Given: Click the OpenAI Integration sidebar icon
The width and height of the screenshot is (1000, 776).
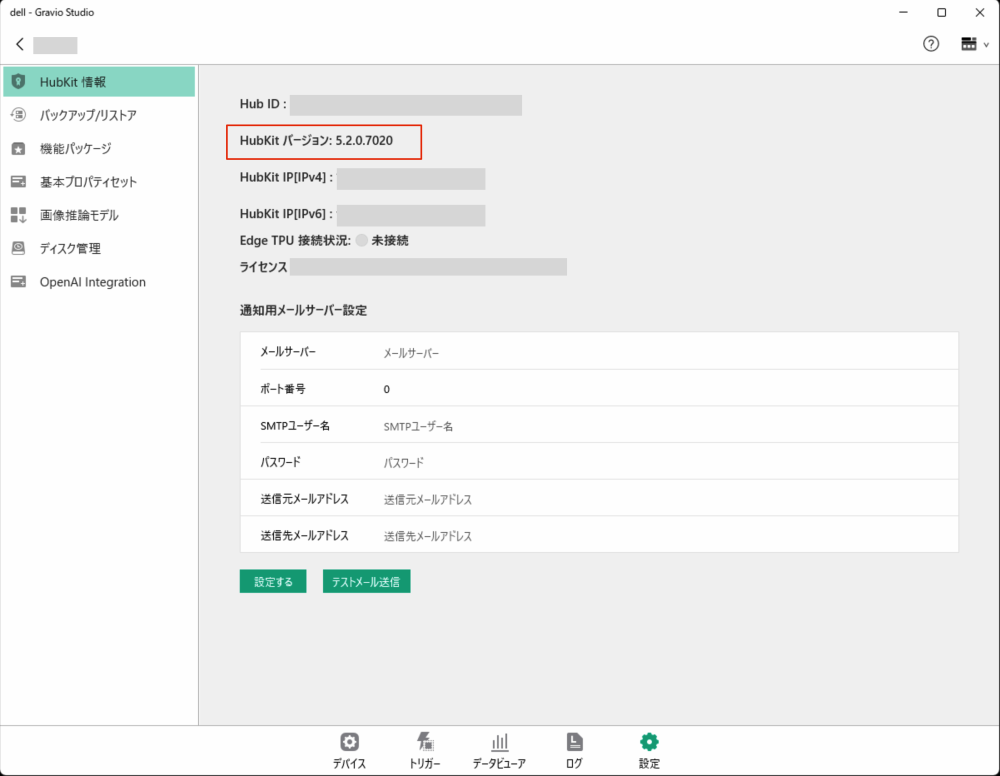Looking at the screenshot, I should 18,281.
